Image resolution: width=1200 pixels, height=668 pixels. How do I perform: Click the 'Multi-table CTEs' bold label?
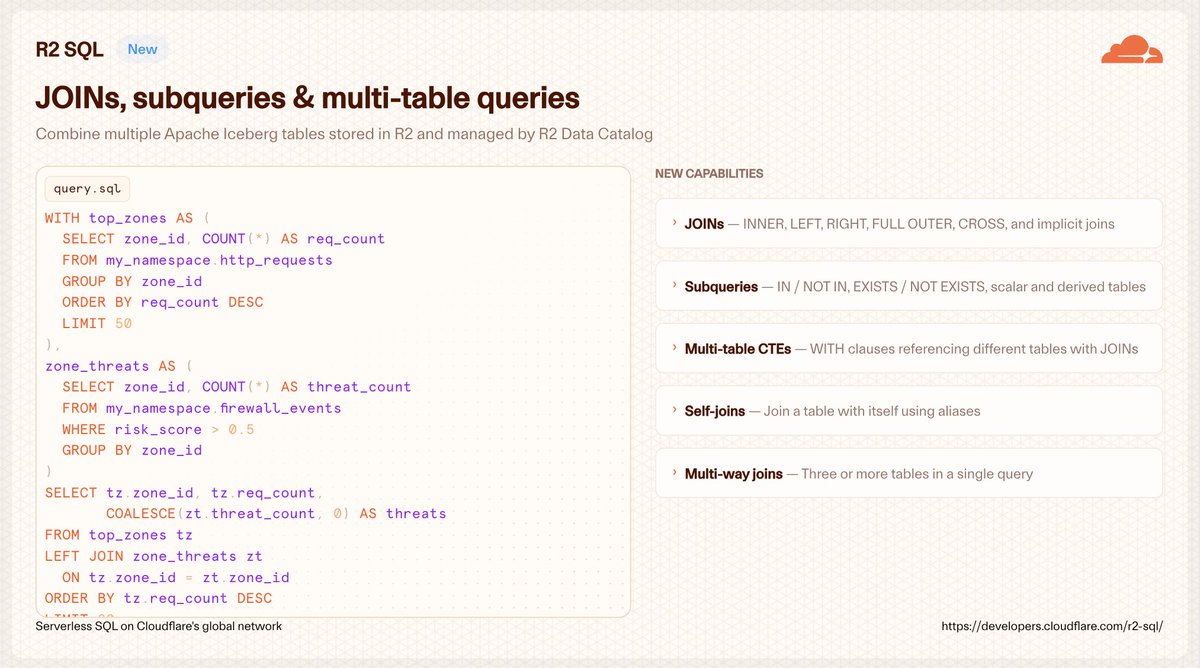pyautogui.click(x=738, y=348)
